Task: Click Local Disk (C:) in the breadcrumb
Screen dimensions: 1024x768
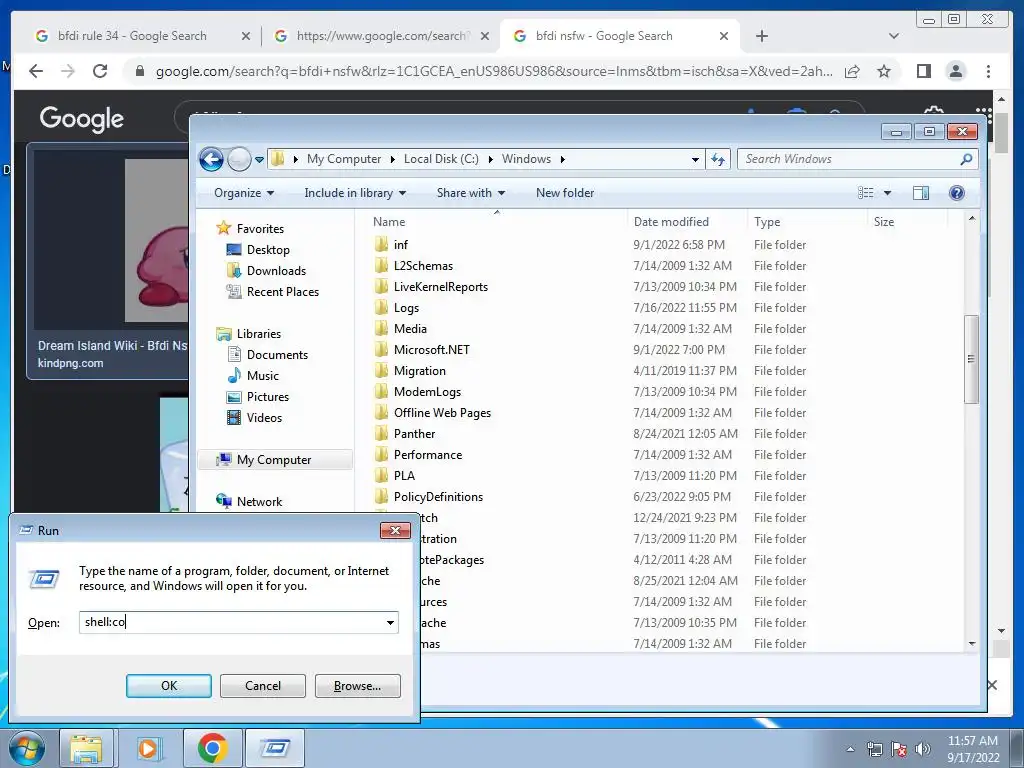Action: click(x=441, y=159)
